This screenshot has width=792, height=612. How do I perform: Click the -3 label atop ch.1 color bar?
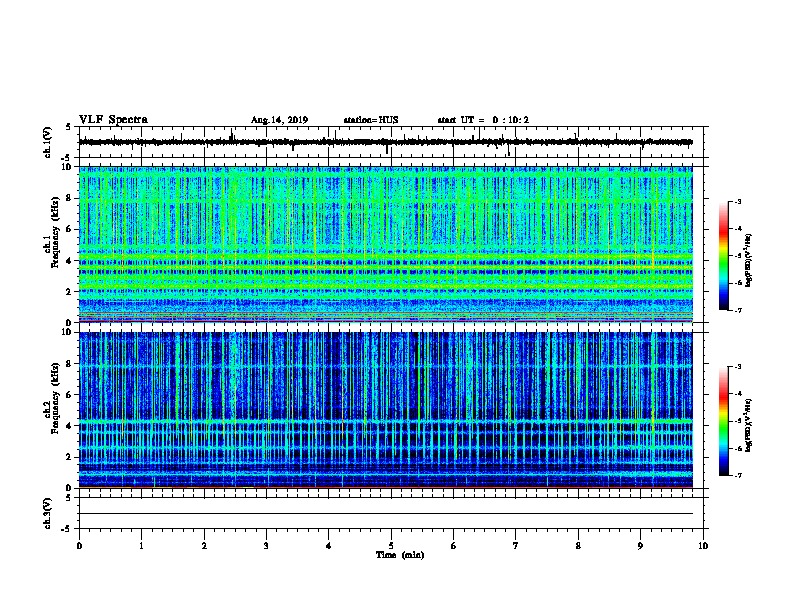coord(737,201)
